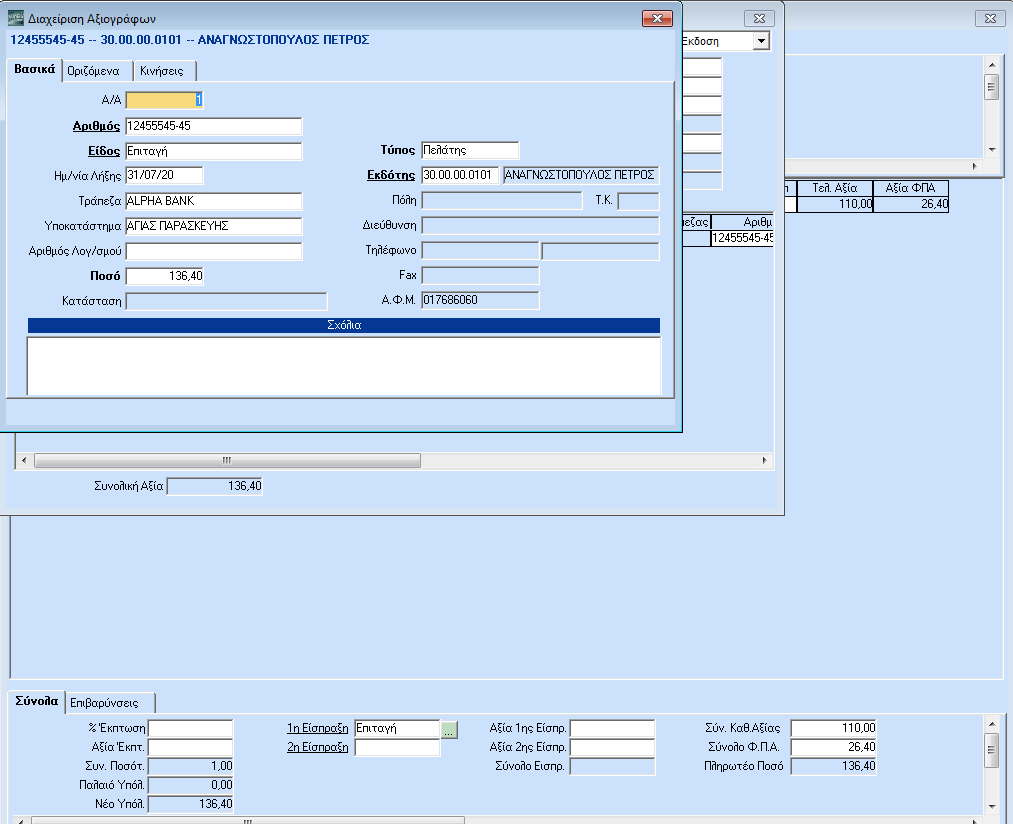Click the Αξία ΦΠΑ column header

pyautogui.click(x=910, y=188)
